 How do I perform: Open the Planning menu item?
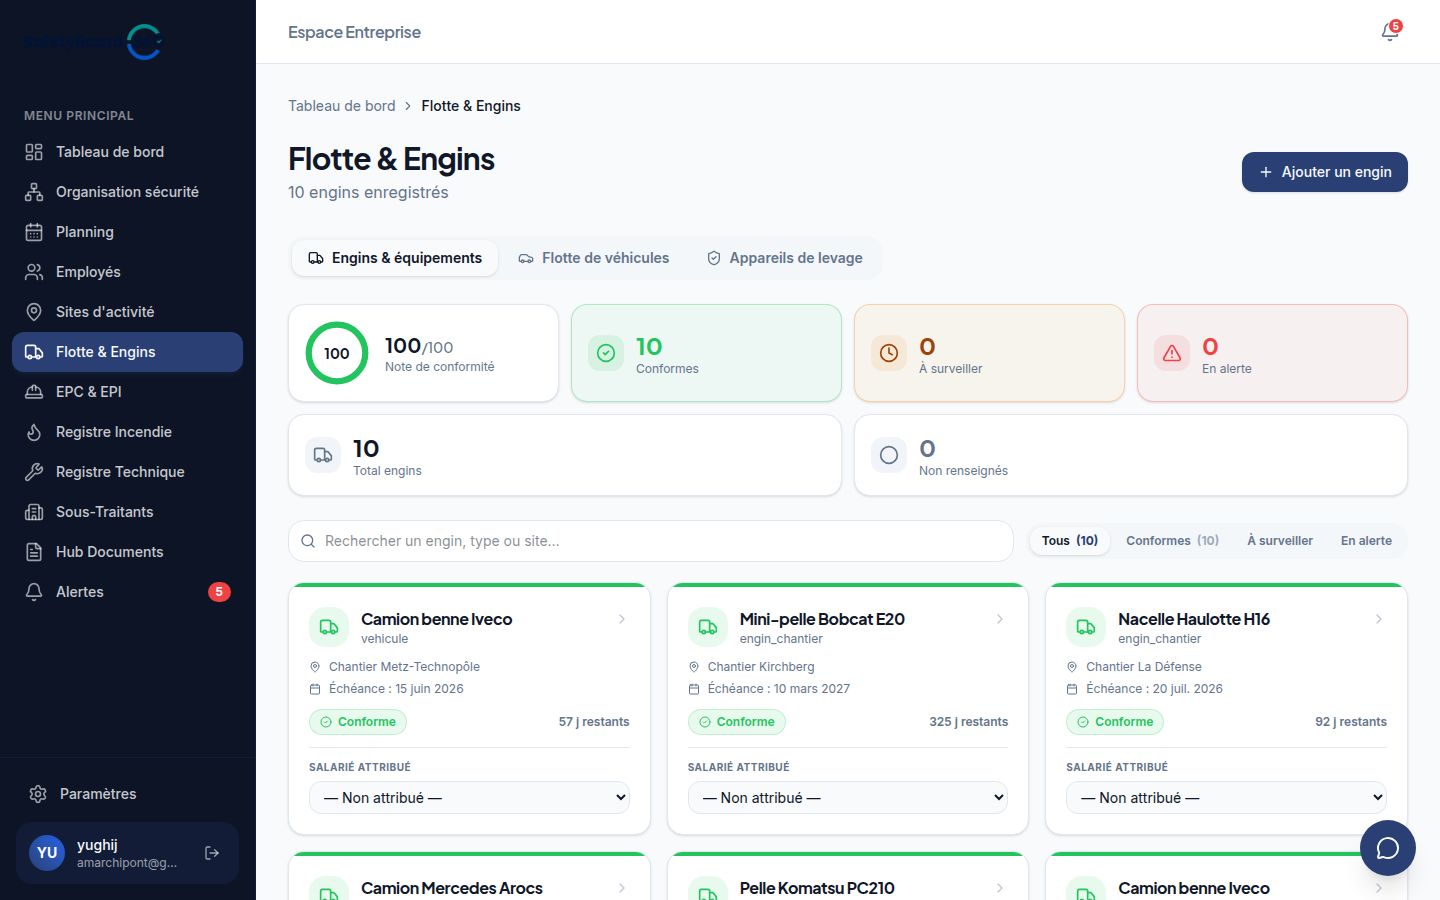tap(127, 232)
